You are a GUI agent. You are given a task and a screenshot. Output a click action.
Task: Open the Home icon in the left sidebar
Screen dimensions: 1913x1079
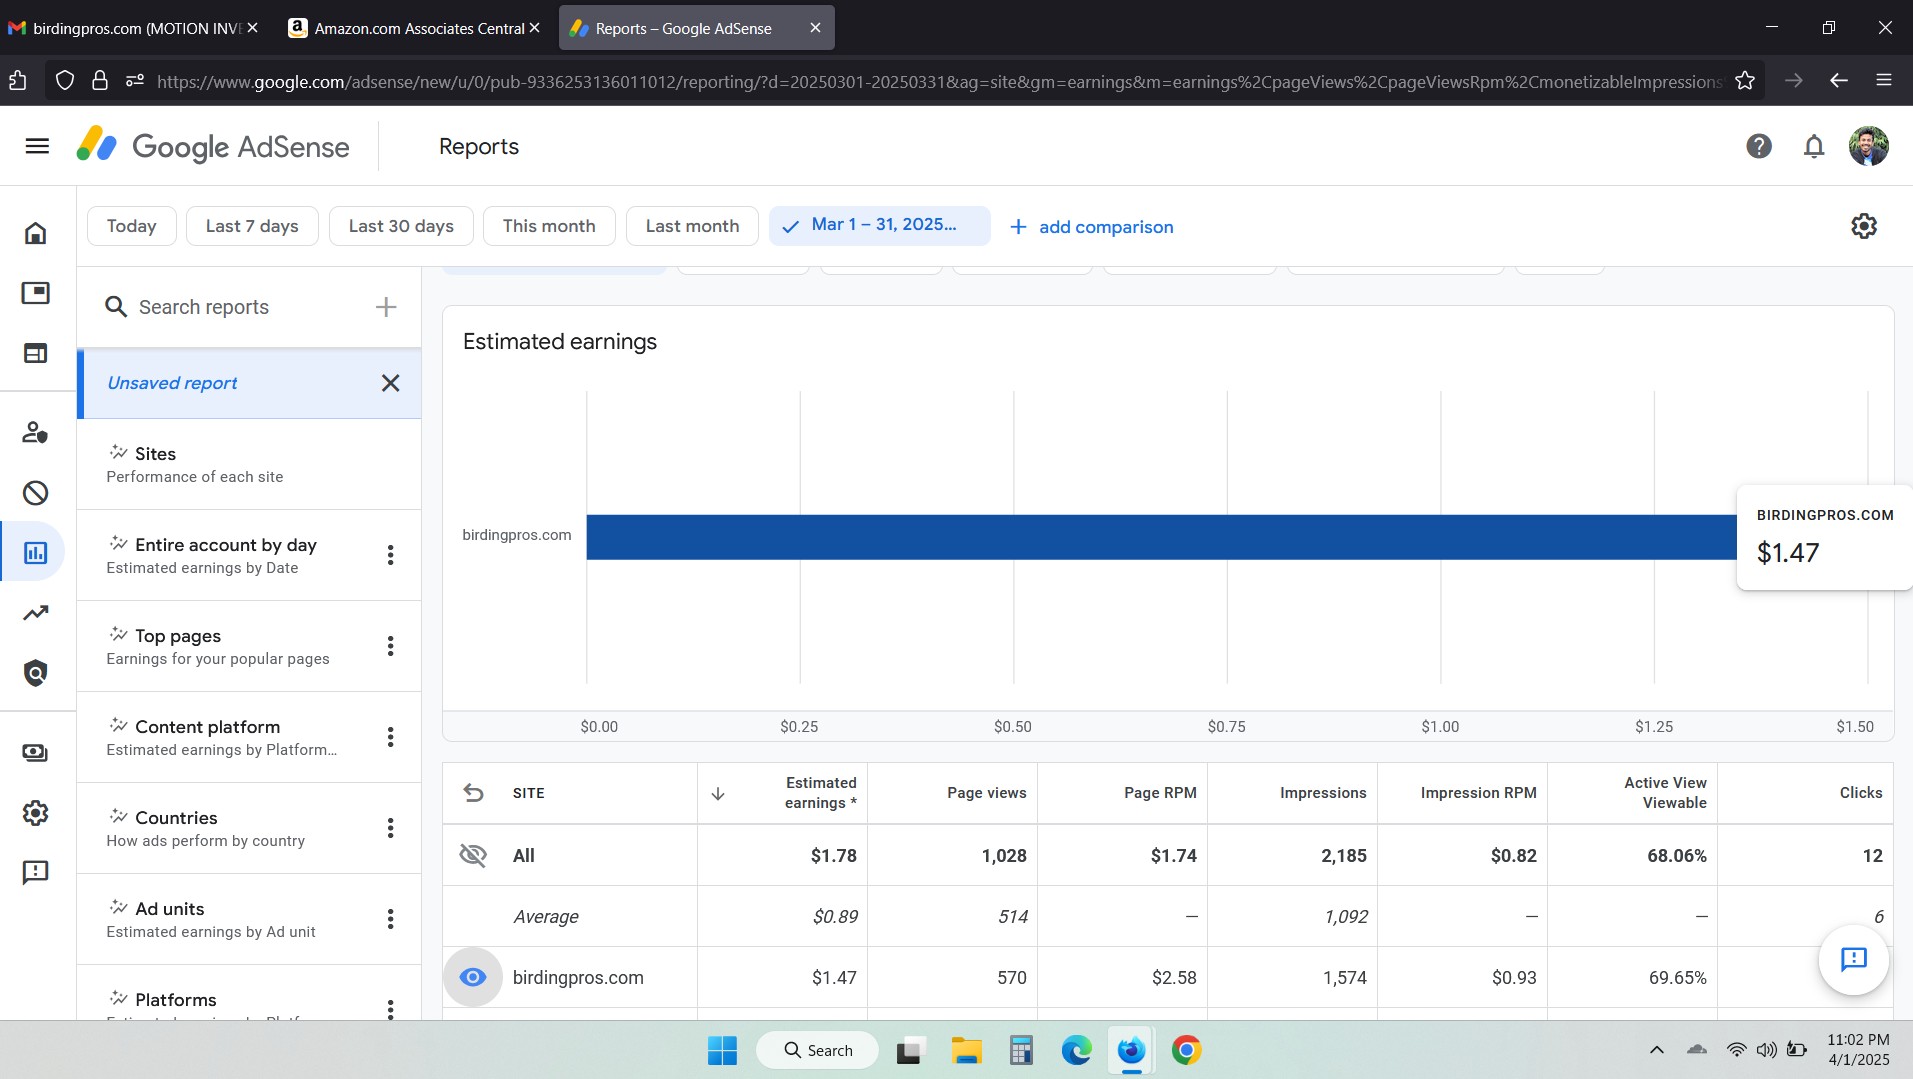36,233
